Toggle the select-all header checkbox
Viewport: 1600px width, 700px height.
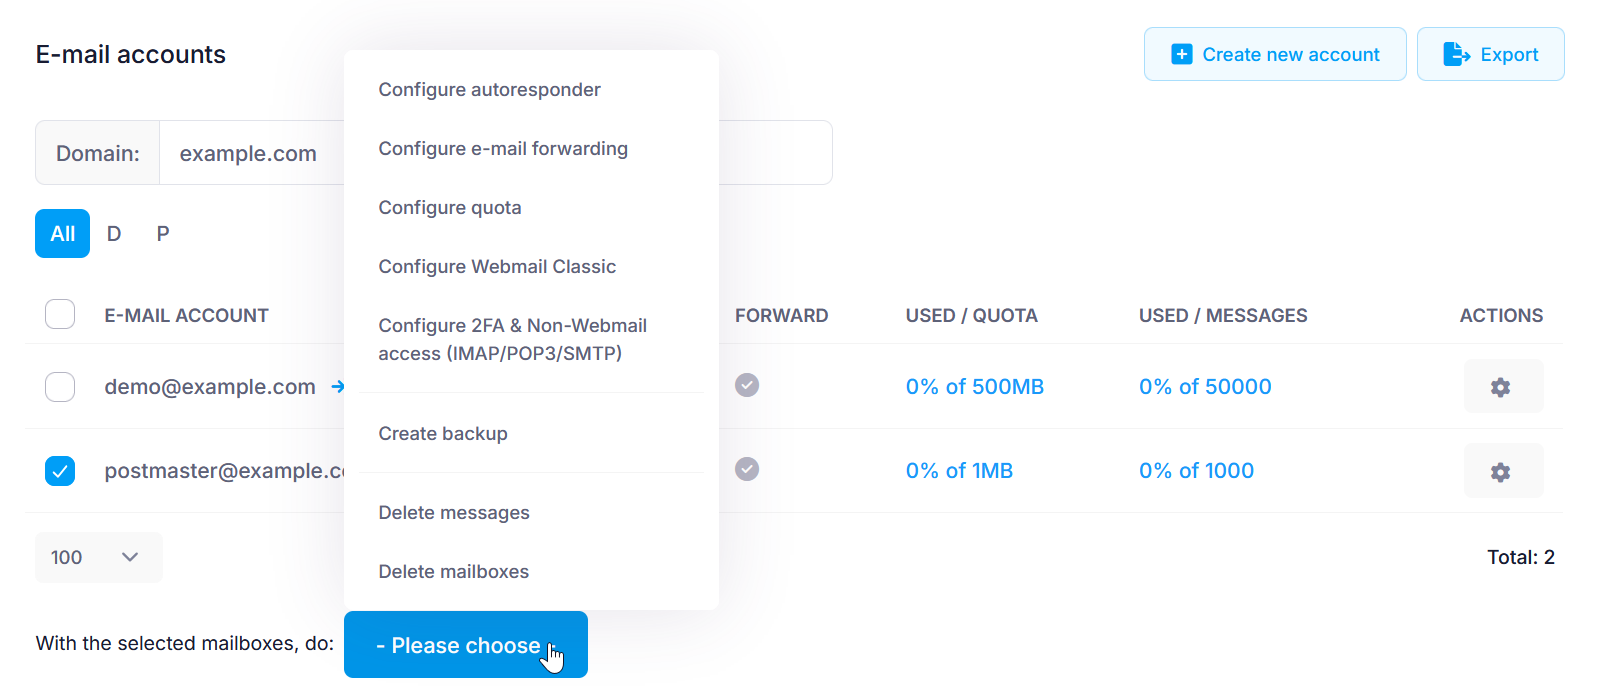pos(60,314)
